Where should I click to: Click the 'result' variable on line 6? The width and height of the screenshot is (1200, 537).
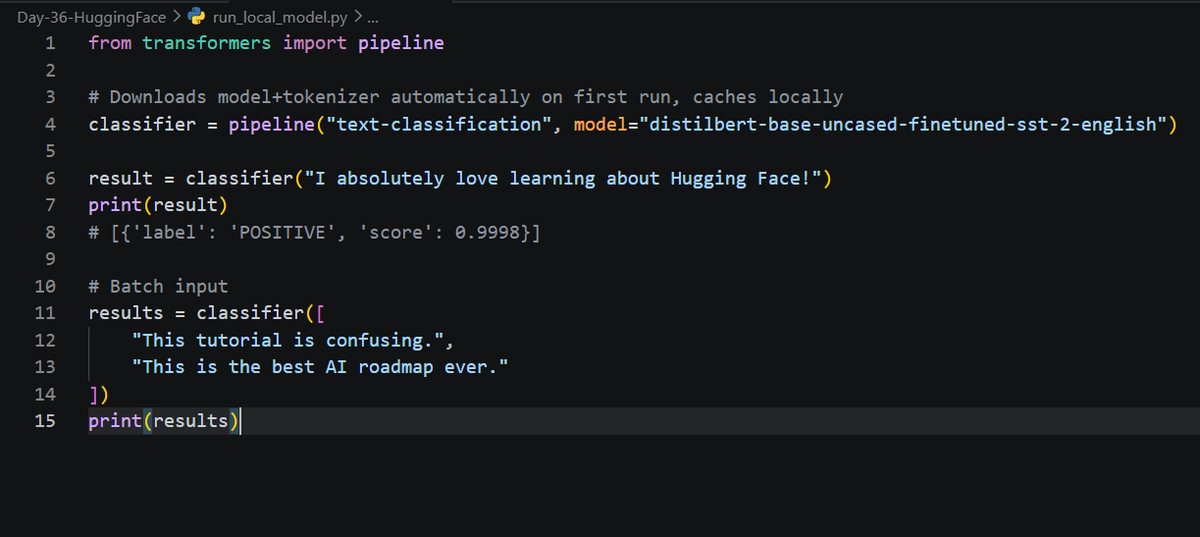[121, 178]
